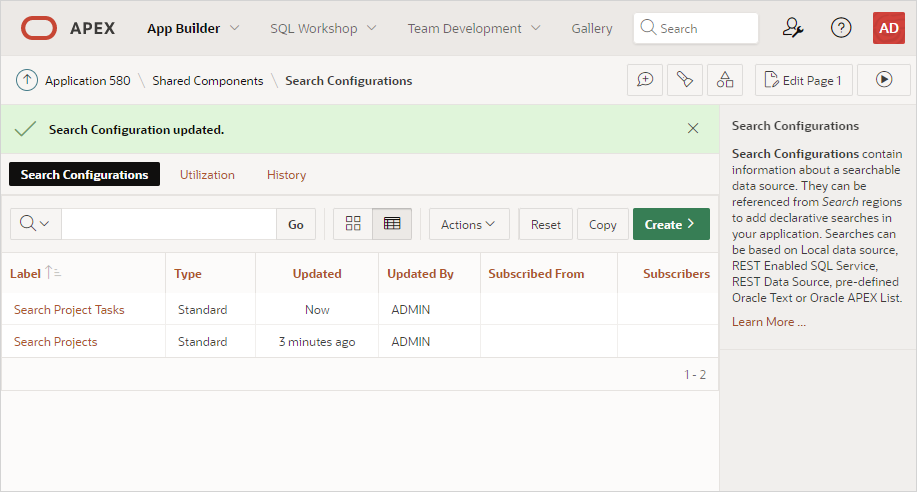Go to Shared Components breadcrumb

208,81
